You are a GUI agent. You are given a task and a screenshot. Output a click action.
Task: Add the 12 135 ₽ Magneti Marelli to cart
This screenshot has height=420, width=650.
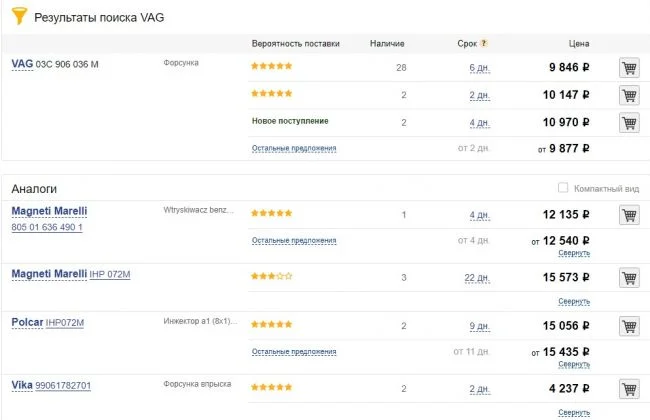629,215
